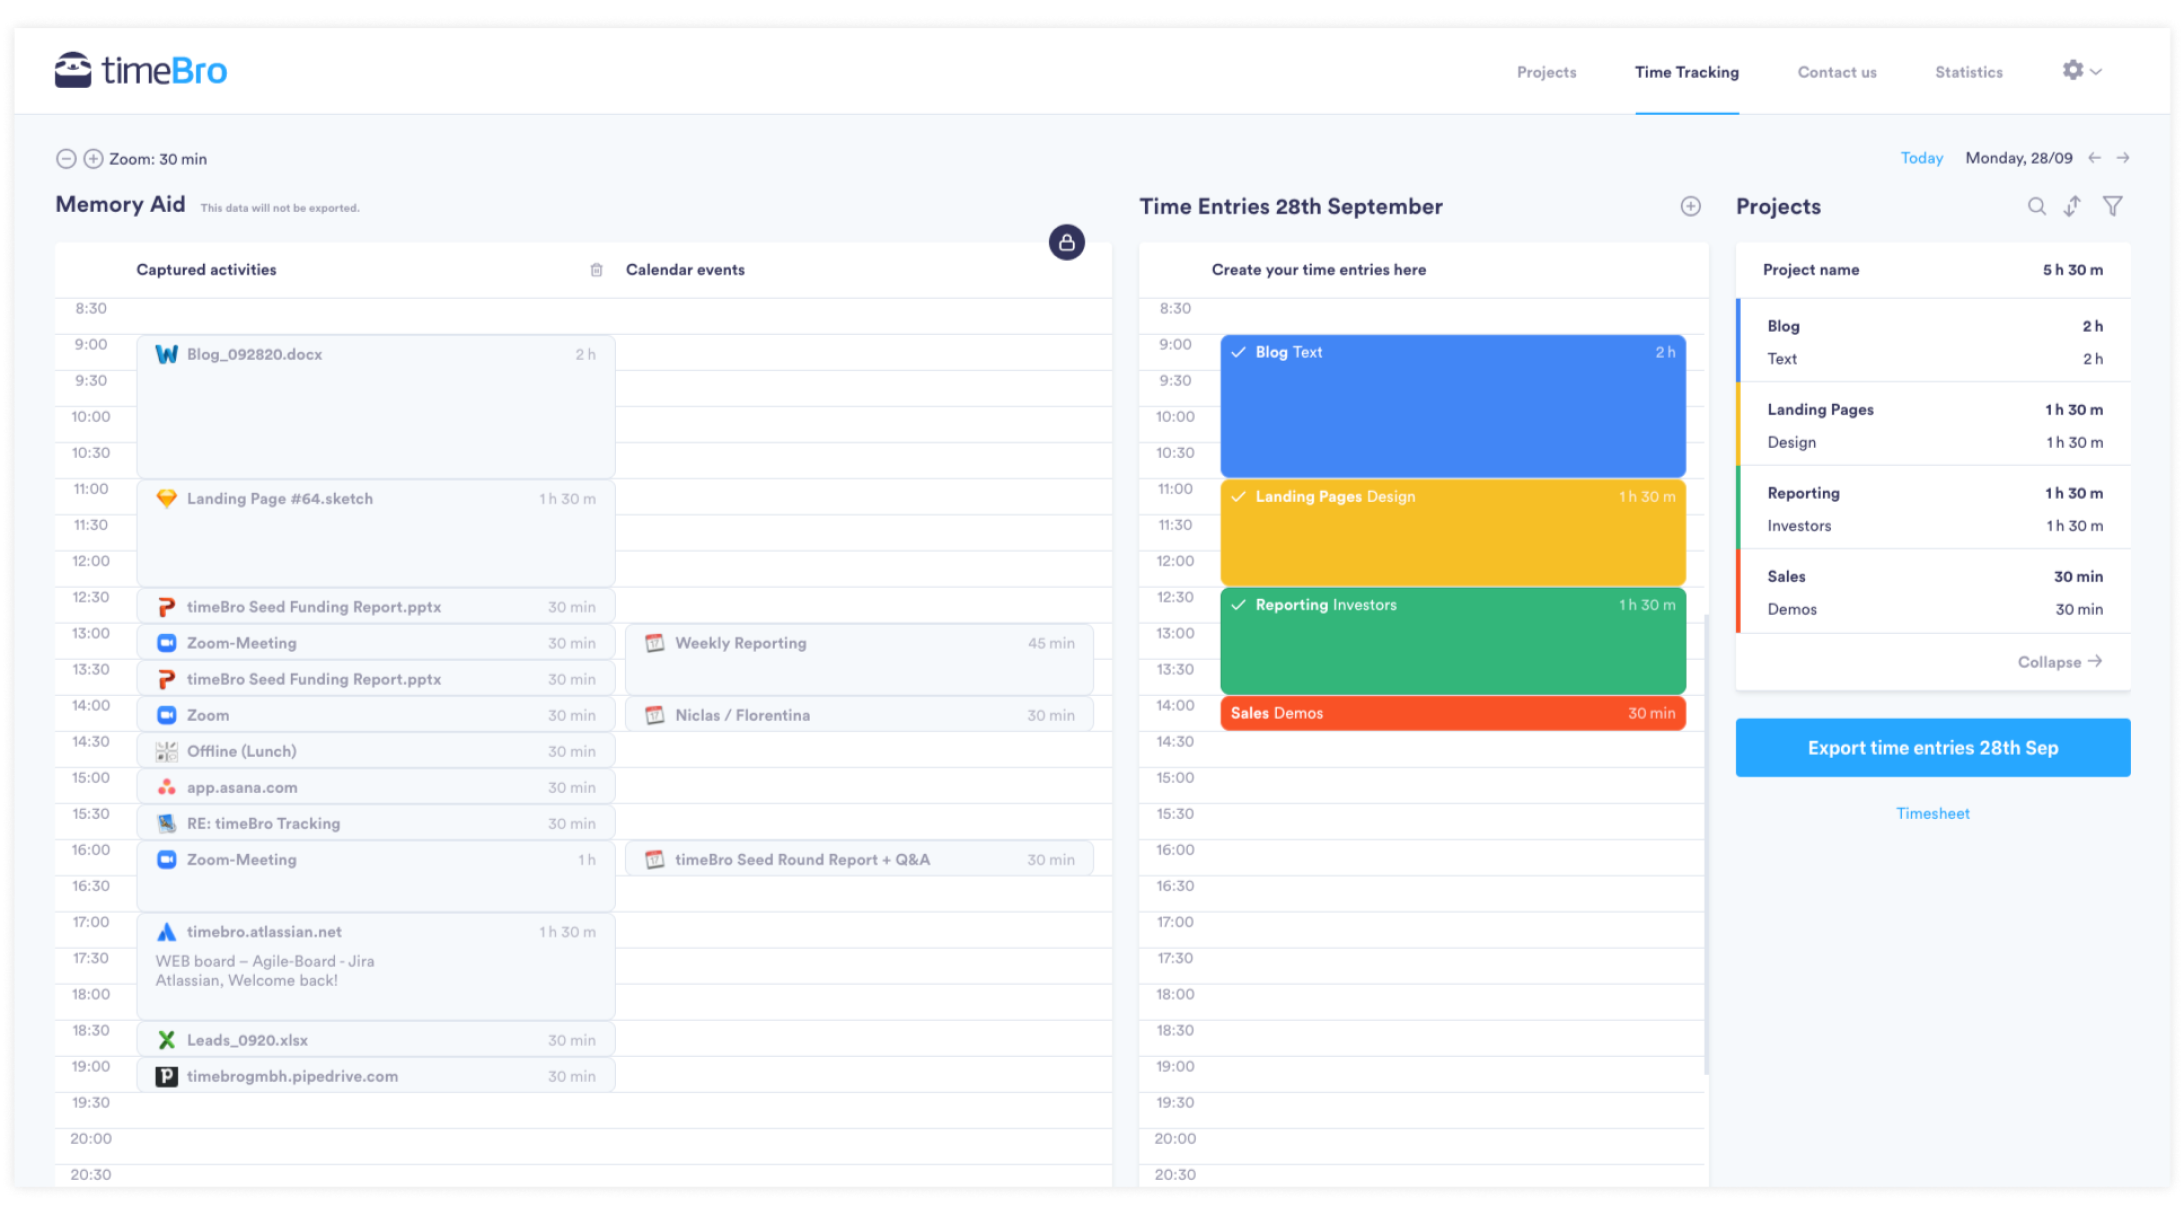Open the Timesheet link
The width and height of the screenshot is (2184, 1214).
1932,813
